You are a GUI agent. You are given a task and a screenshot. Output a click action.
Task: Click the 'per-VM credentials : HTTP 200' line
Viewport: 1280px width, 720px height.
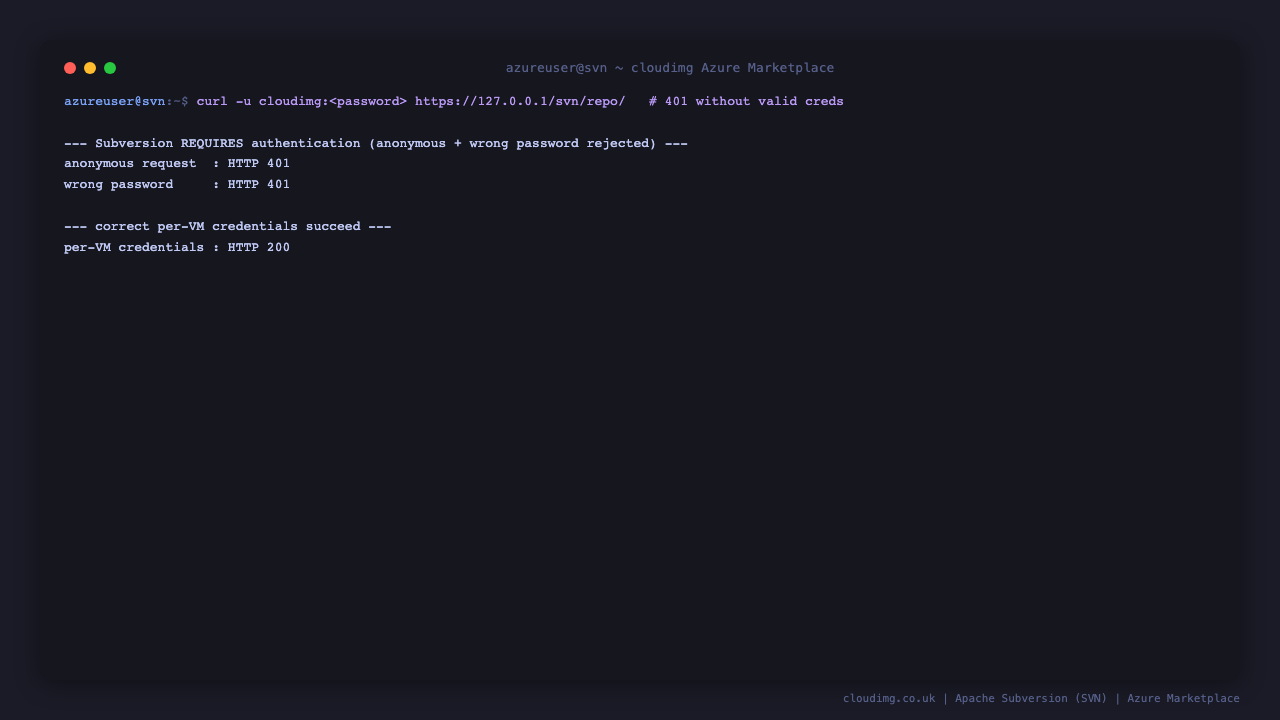click(x=177, y=247)
